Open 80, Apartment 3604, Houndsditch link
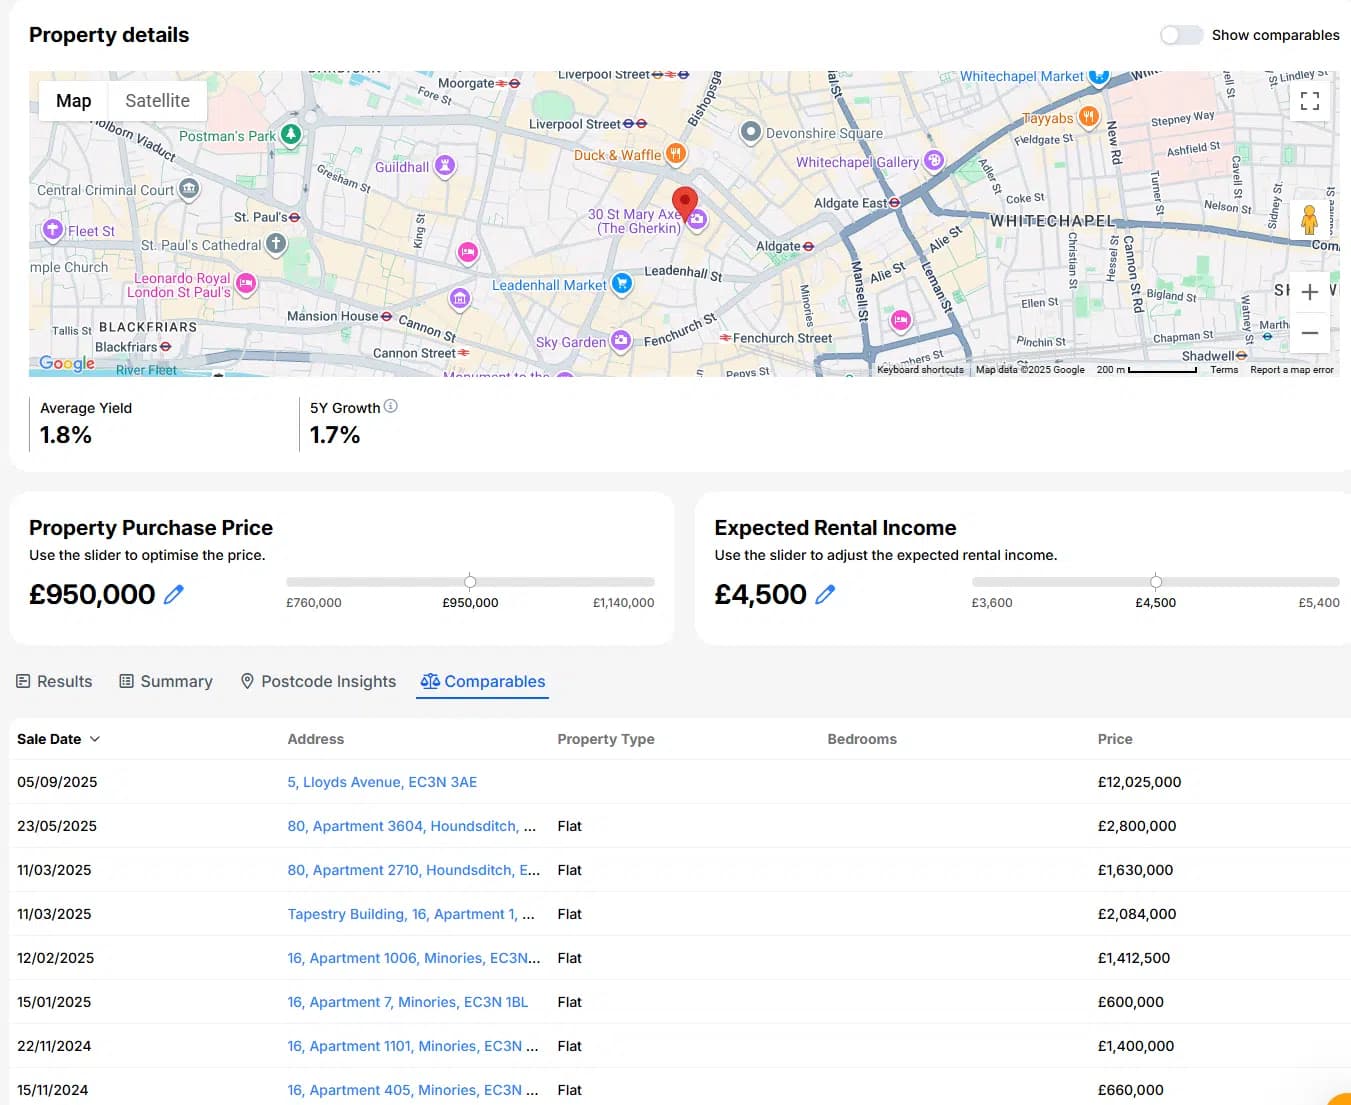This screenshot has width=1351, height=1105. tap(412, 826)
